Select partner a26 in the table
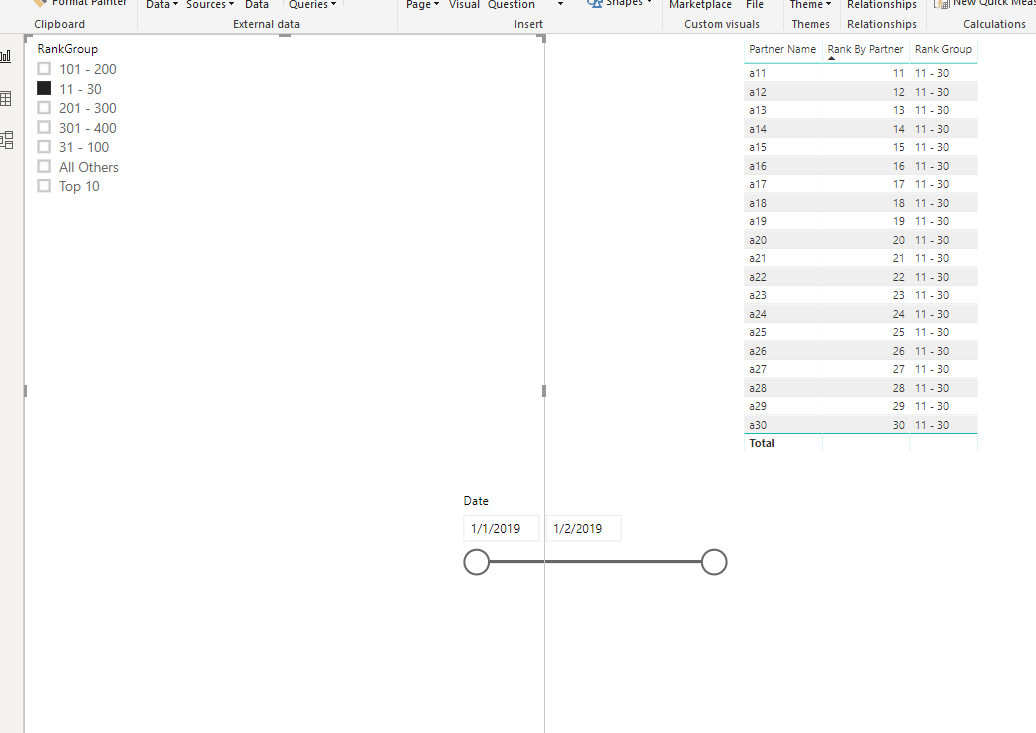The image size is (1036, 733). pyautogui.click(x=758, y=351)
